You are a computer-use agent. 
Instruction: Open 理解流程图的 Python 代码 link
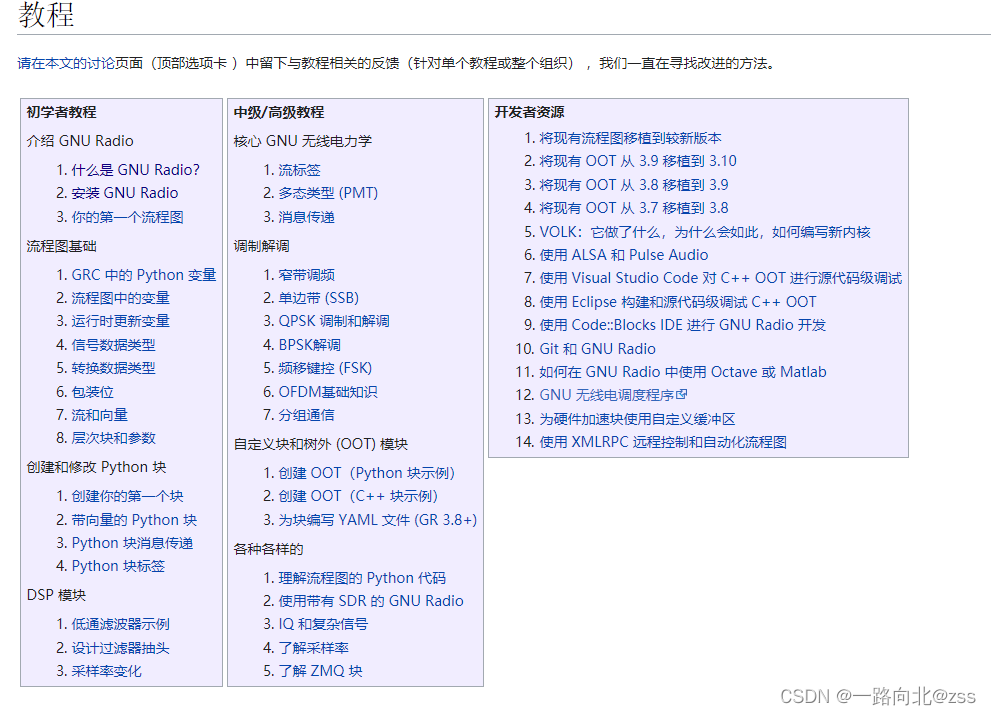[x=362, y=578]
